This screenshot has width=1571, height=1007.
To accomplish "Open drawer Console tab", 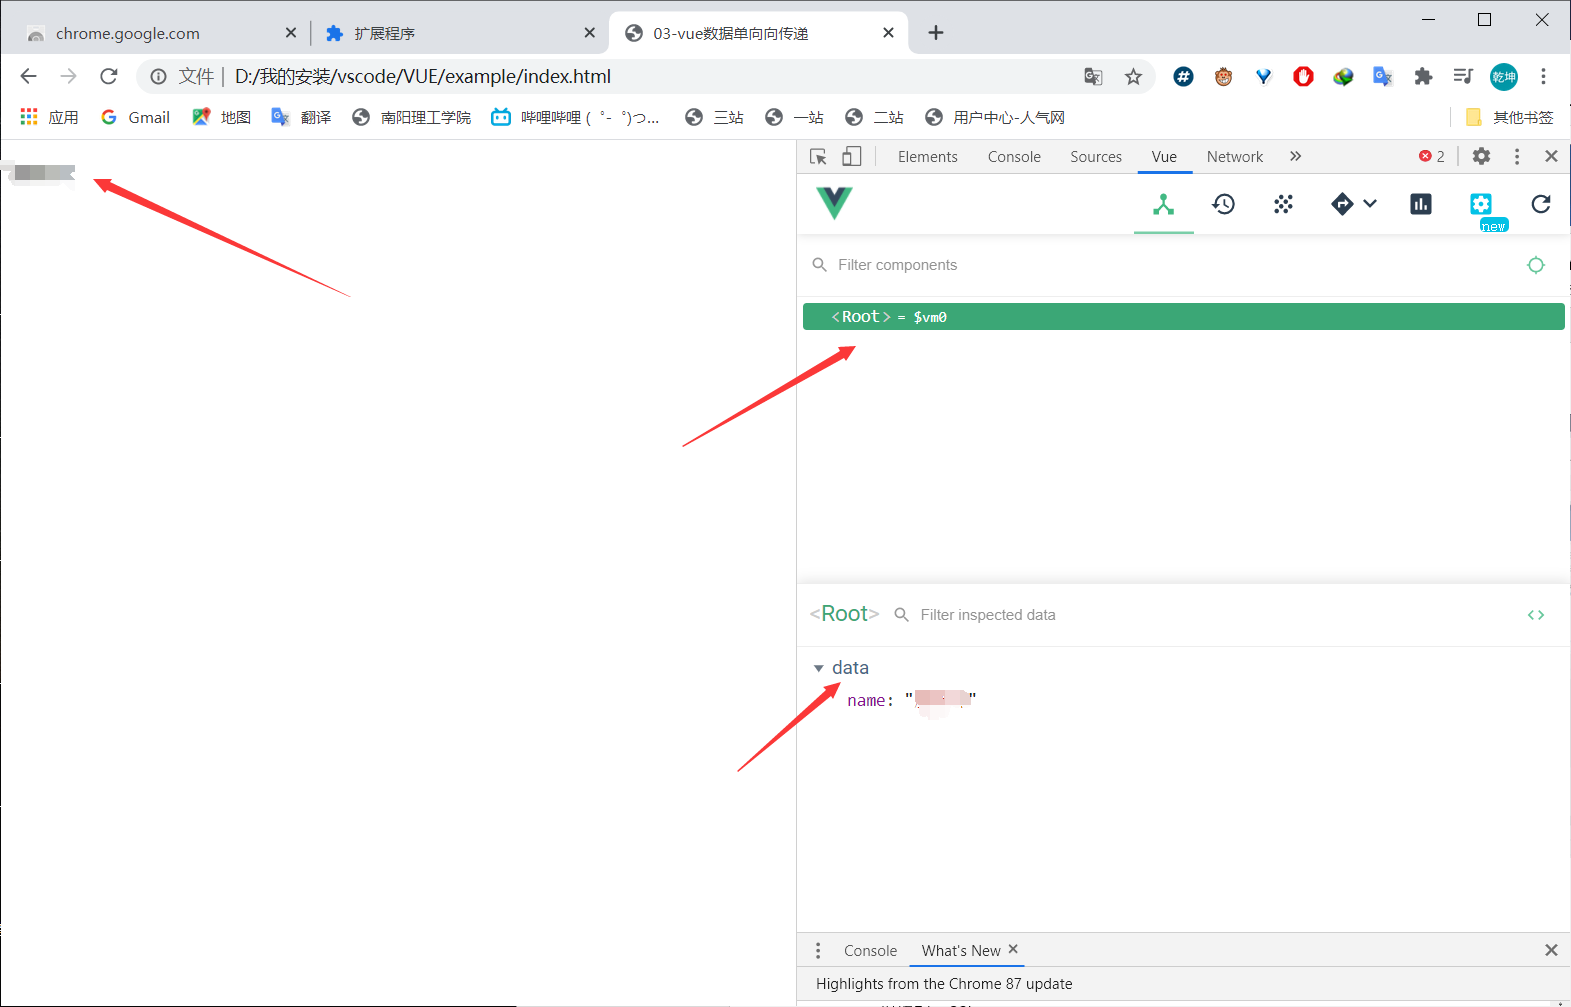I will click(x=870, y=951).
